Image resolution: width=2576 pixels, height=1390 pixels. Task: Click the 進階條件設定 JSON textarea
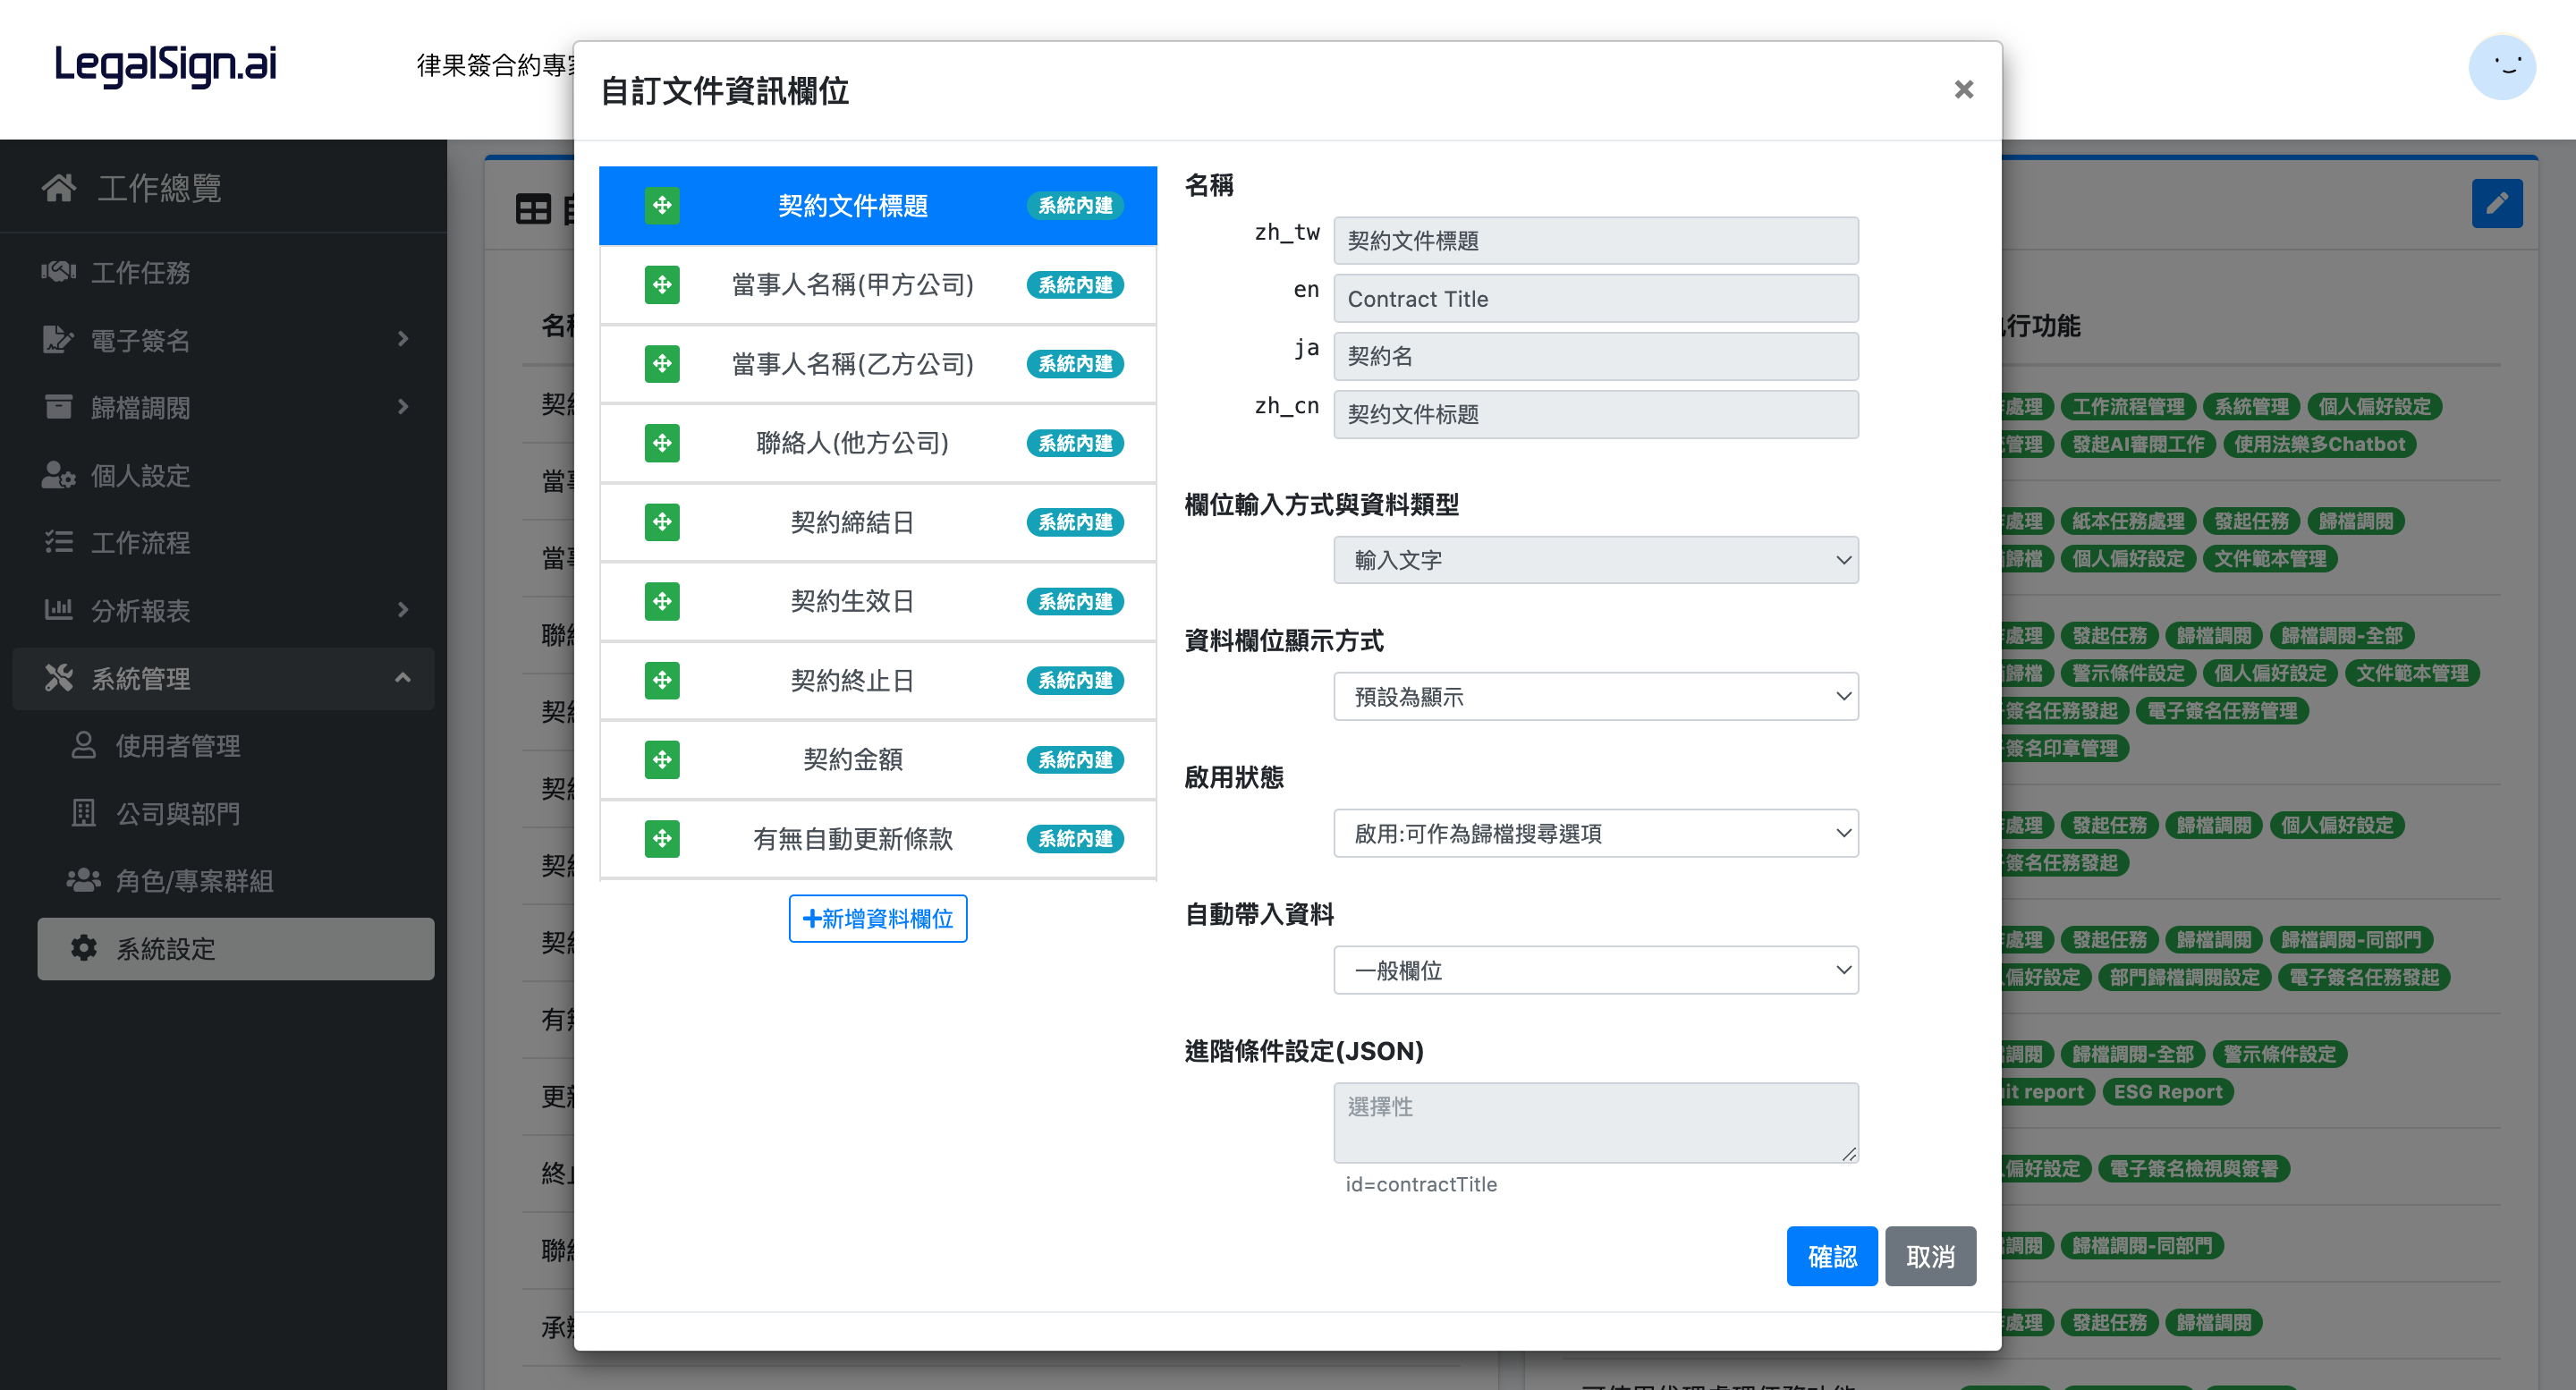[1595, 1122]
